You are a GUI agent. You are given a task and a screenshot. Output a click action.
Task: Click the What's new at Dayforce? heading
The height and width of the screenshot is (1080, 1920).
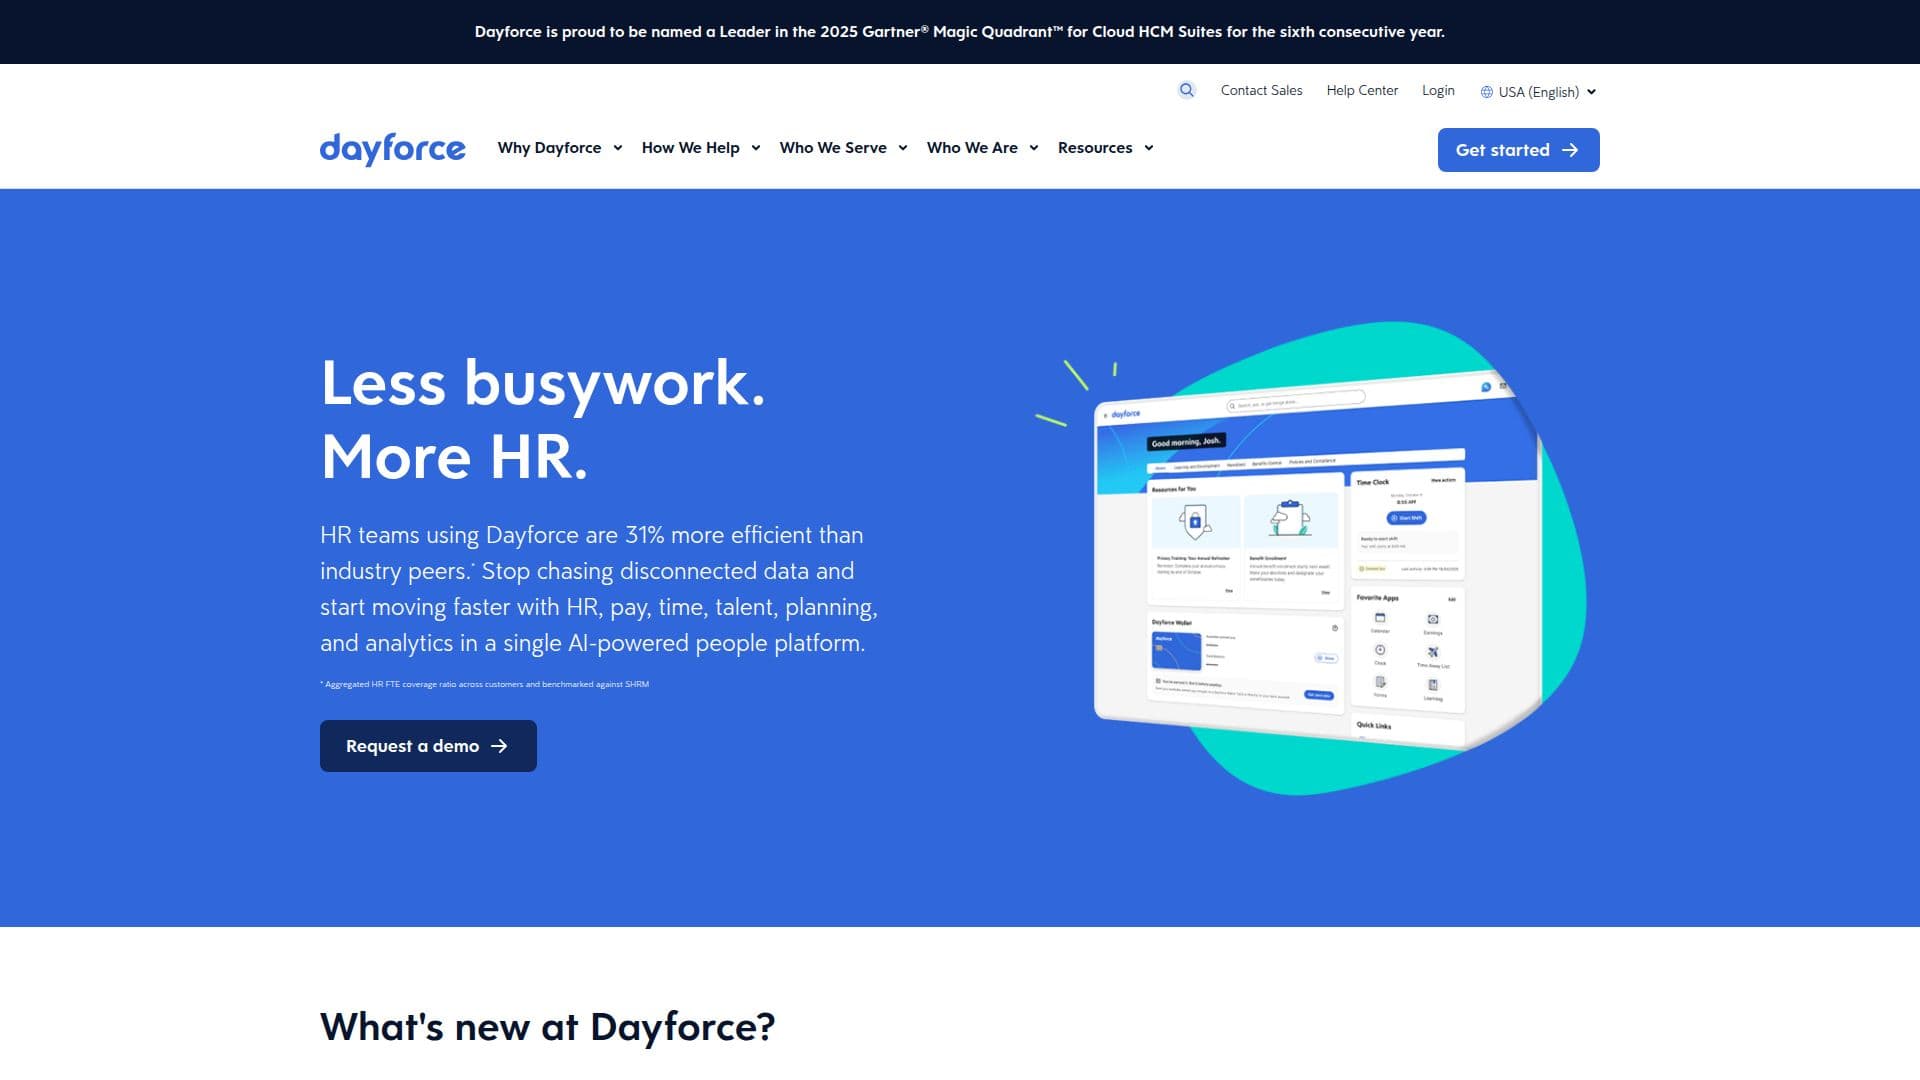(x=547, y=1027)
